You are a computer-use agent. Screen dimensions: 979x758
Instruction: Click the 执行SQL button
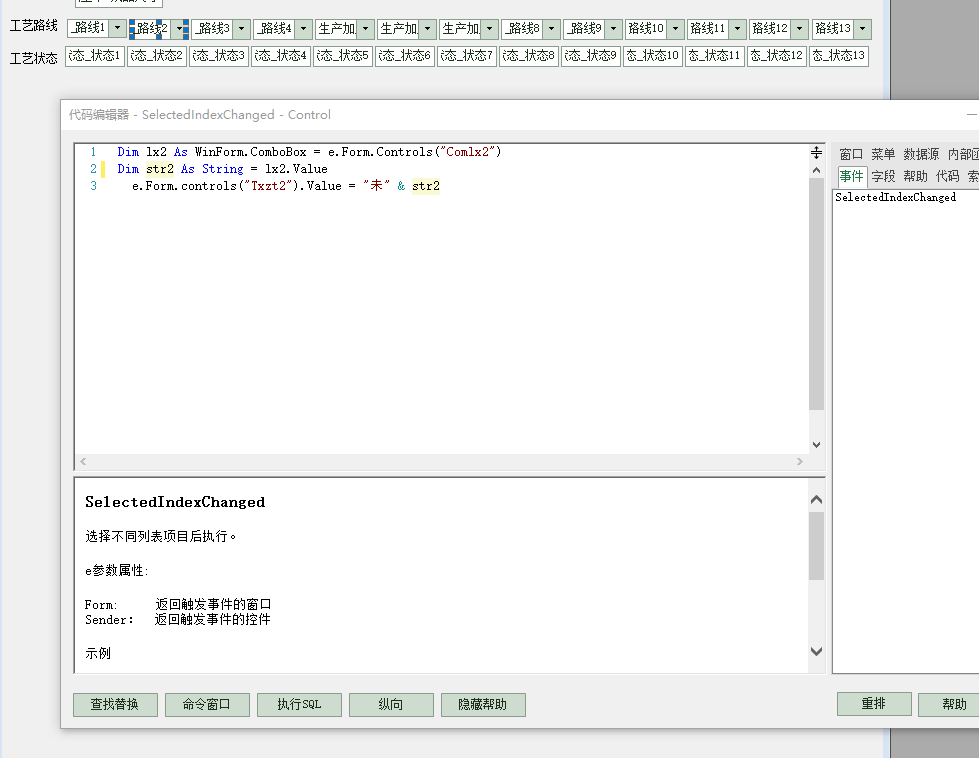tap(299, 705)
